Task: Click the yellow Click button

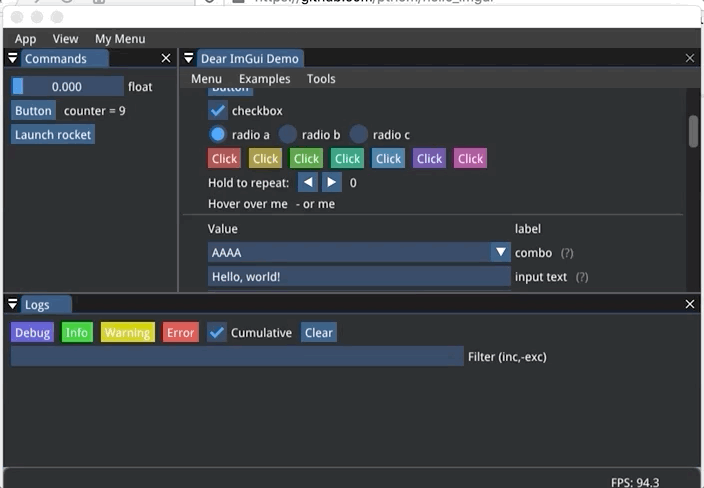Action: (265, 158)
